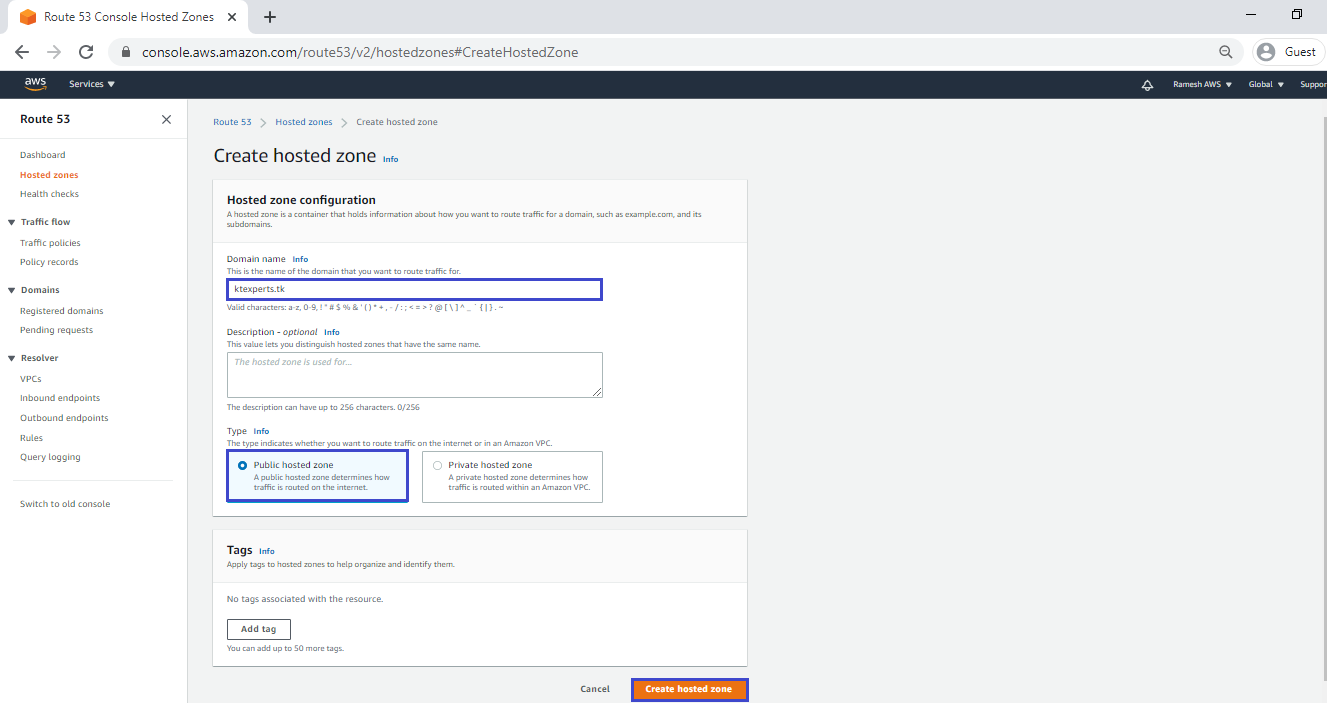Open Dashboard in sidebar
This screenshot has width=1327, height=703.
[42, 155]
